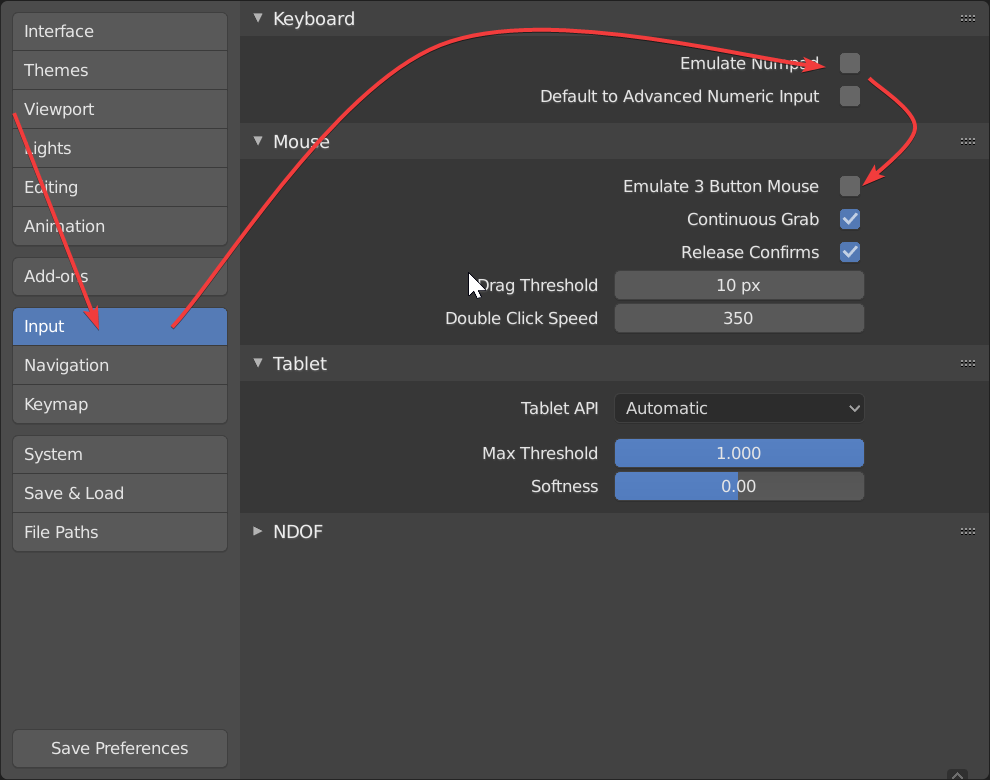This screenshot has height=780, width=990.
Task: Uncheck Release Confirms
Action: (849, 252)
